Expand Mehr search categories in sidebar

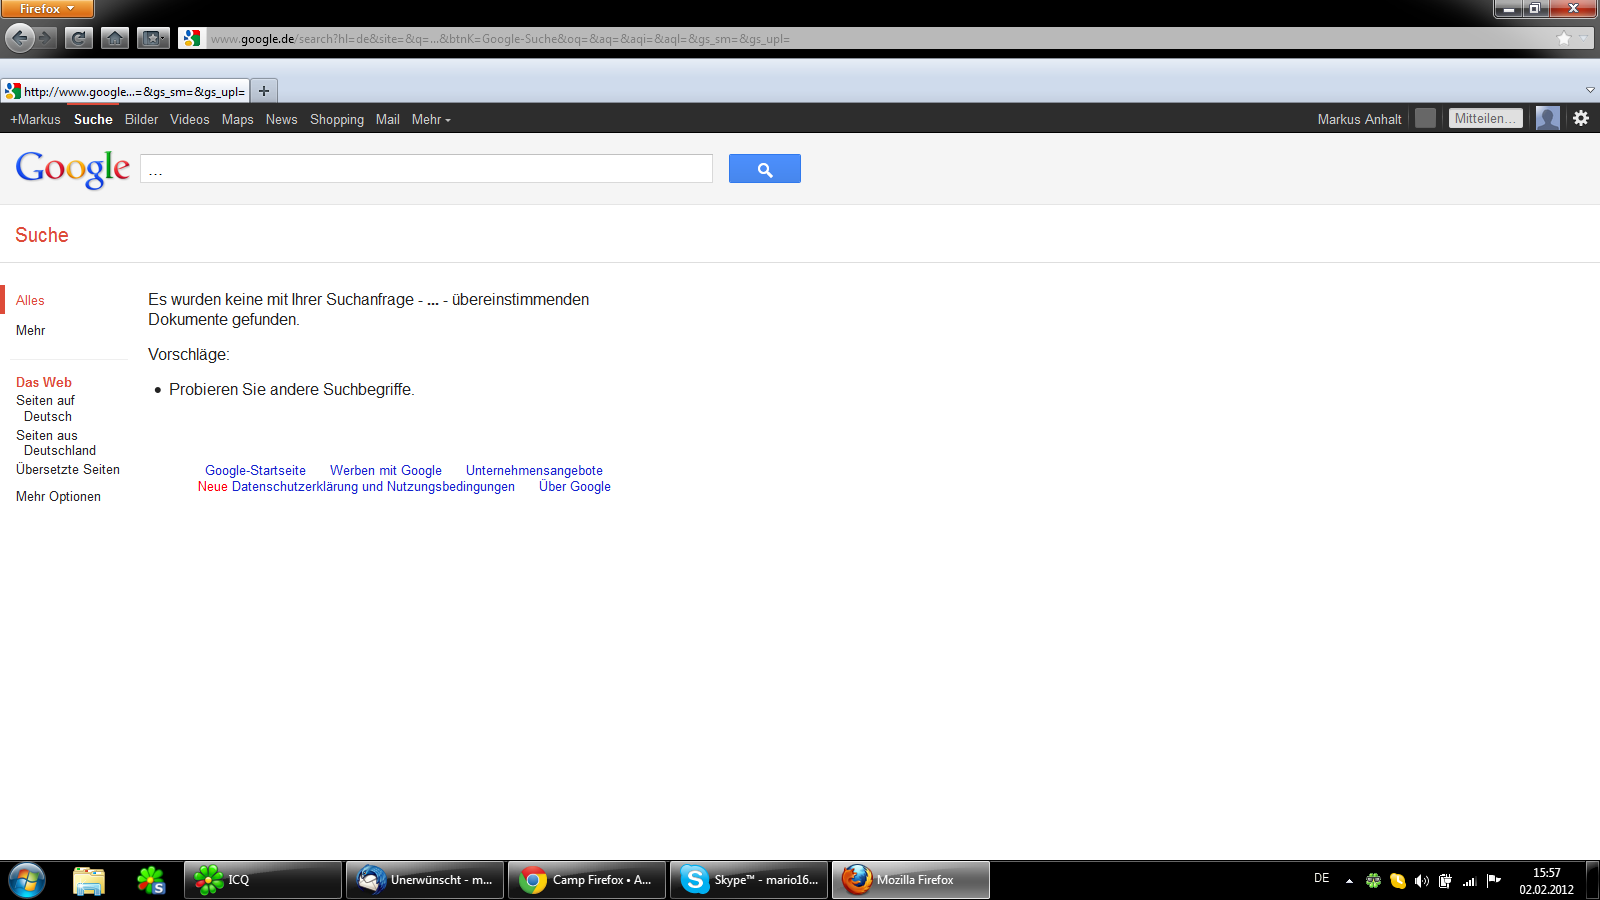31,330
